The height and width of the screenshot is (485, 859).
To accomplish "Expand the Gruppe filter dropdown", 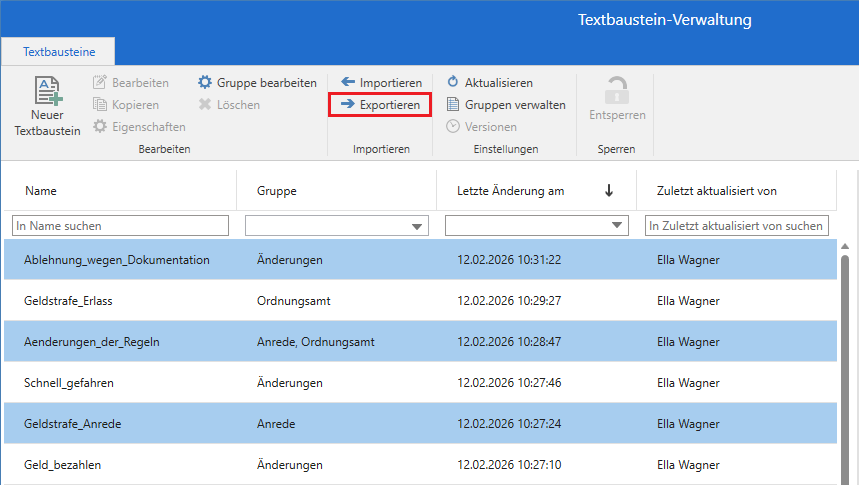I will [x=417, y=227].
